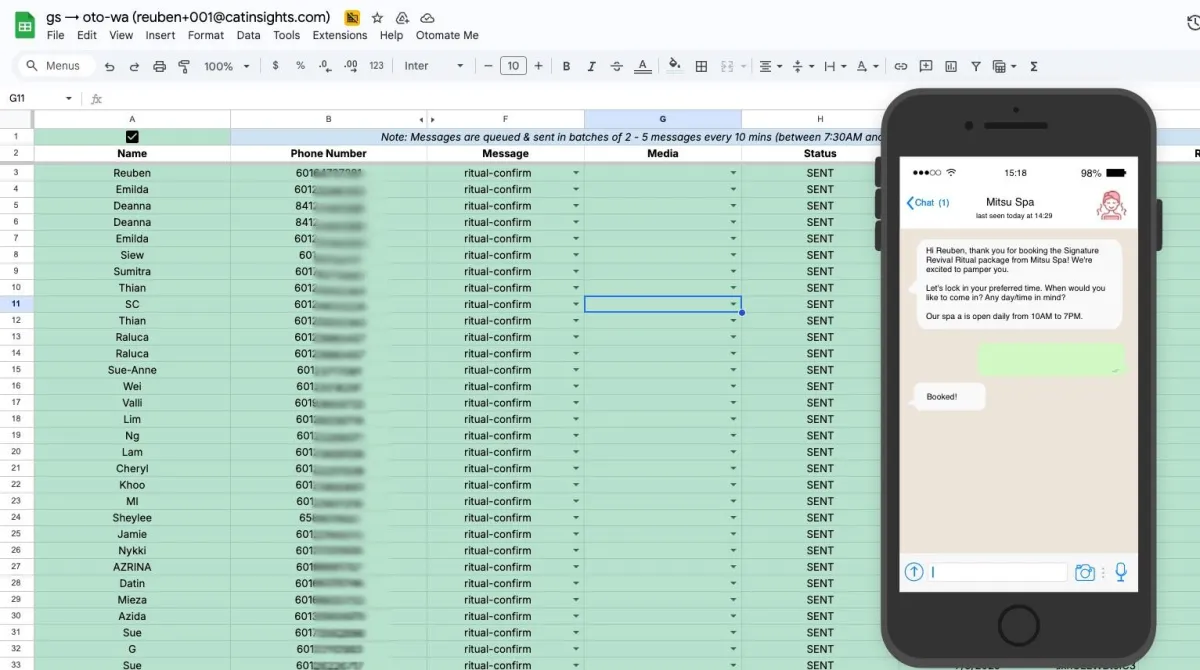The width and height of the screenshot is (1200, 670).
Task: Open Message dropdown in Reuben's row
Action: click(x=576, y=173)
